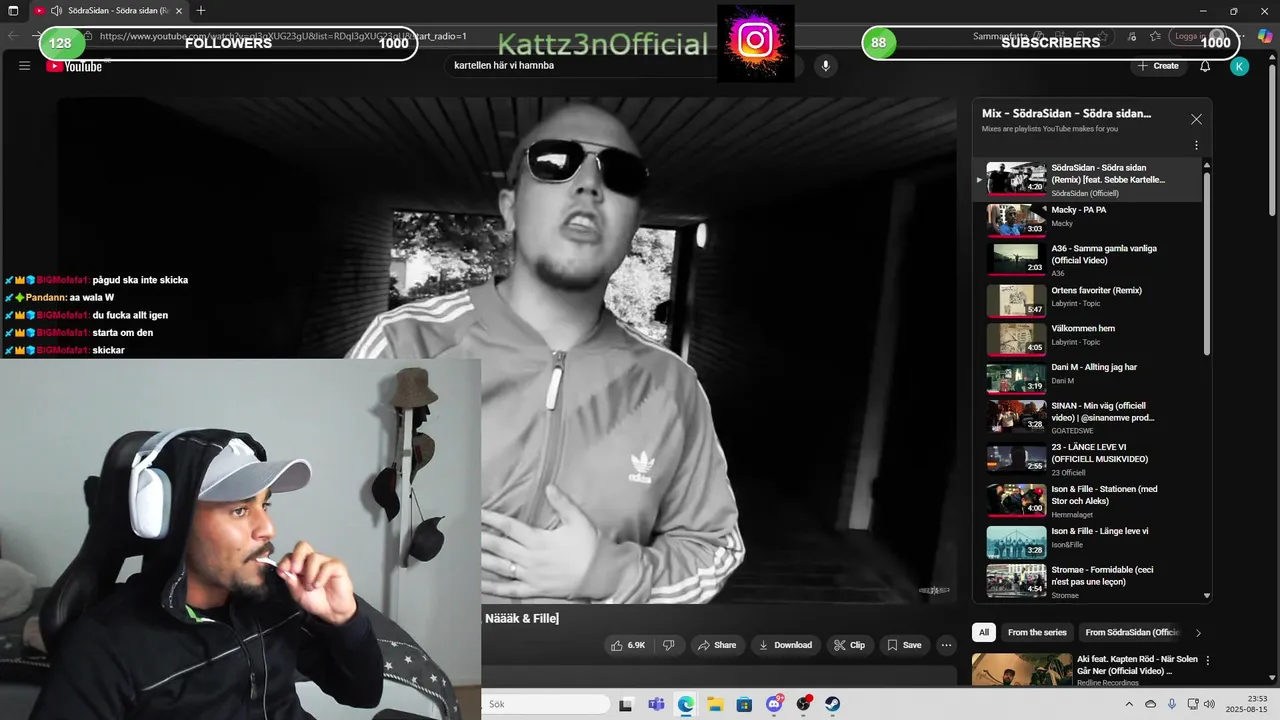Viewport: 1280px width, 720px height.
Task: Select the All filter chip
Action: (x=984, y=632)
